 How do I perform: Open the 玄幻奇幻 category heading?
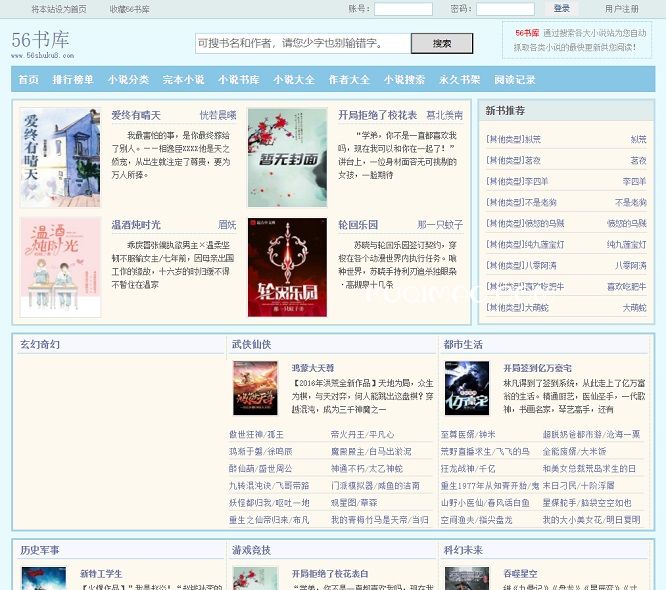pyautogui.click(x=40, y=344)
